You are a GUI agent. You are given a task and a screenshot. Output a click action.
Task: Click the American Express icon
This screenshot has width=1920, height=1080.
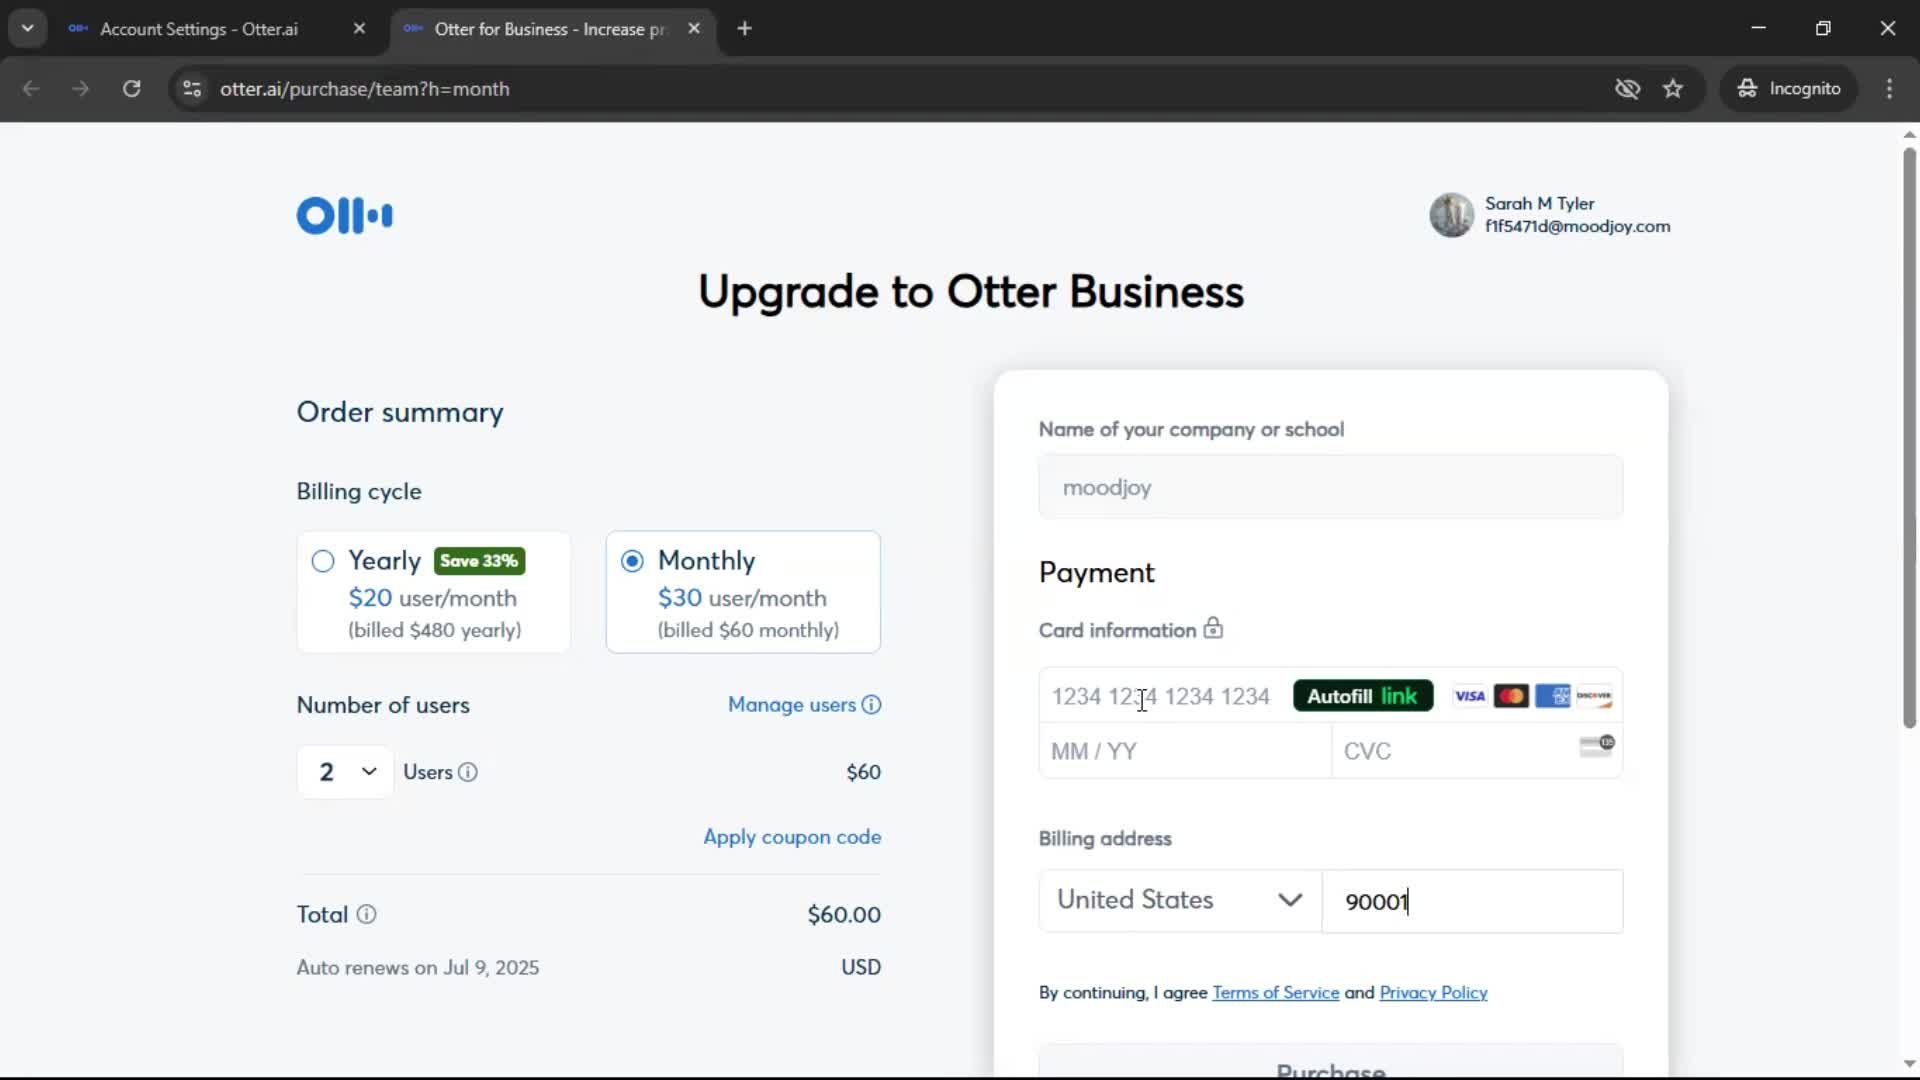pyautogui.click(x=1553, y=696)
